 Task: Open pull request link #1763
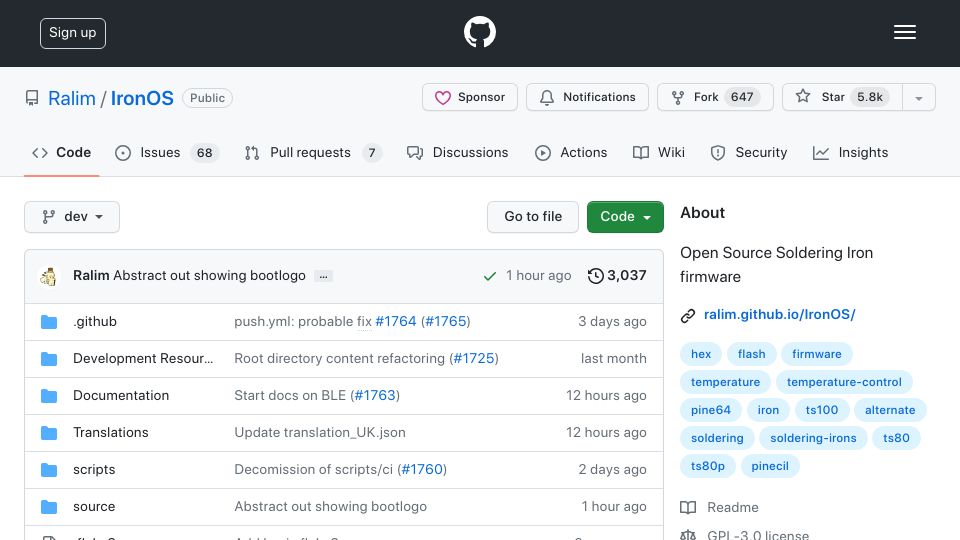tap(375, 396)
